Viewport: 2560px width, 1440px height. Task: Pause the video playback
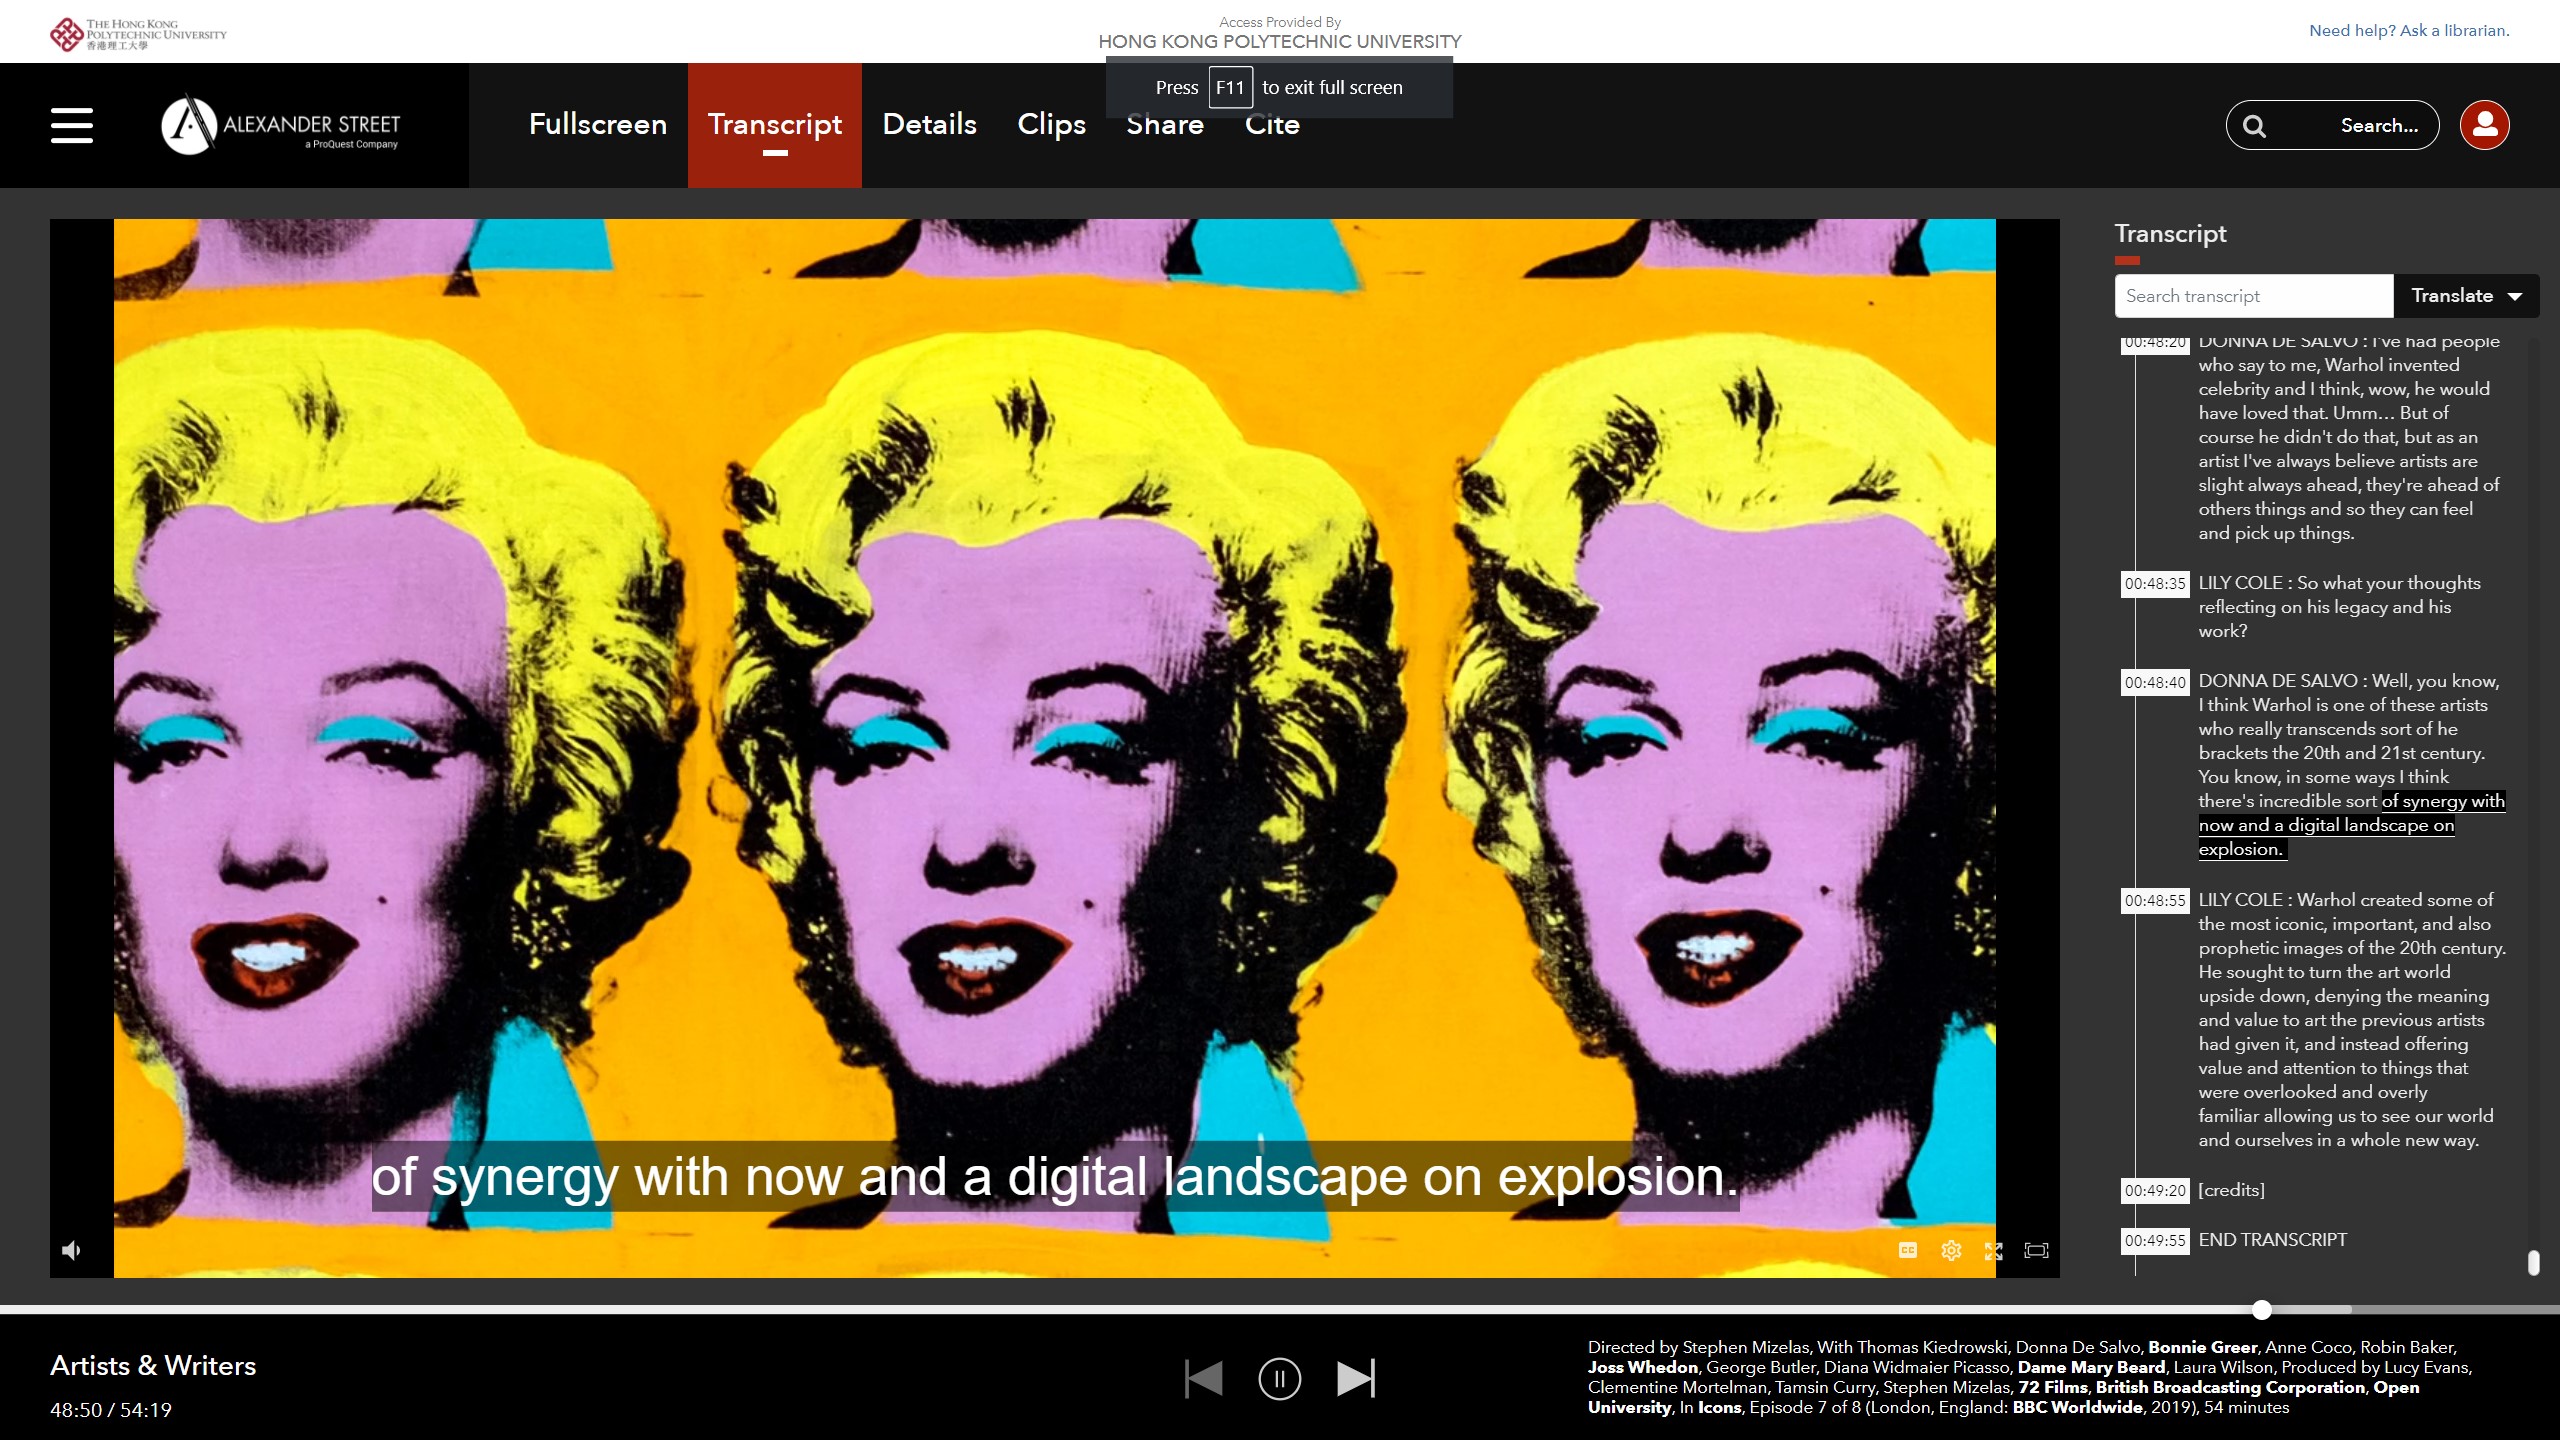(x=1280, y=1378)
